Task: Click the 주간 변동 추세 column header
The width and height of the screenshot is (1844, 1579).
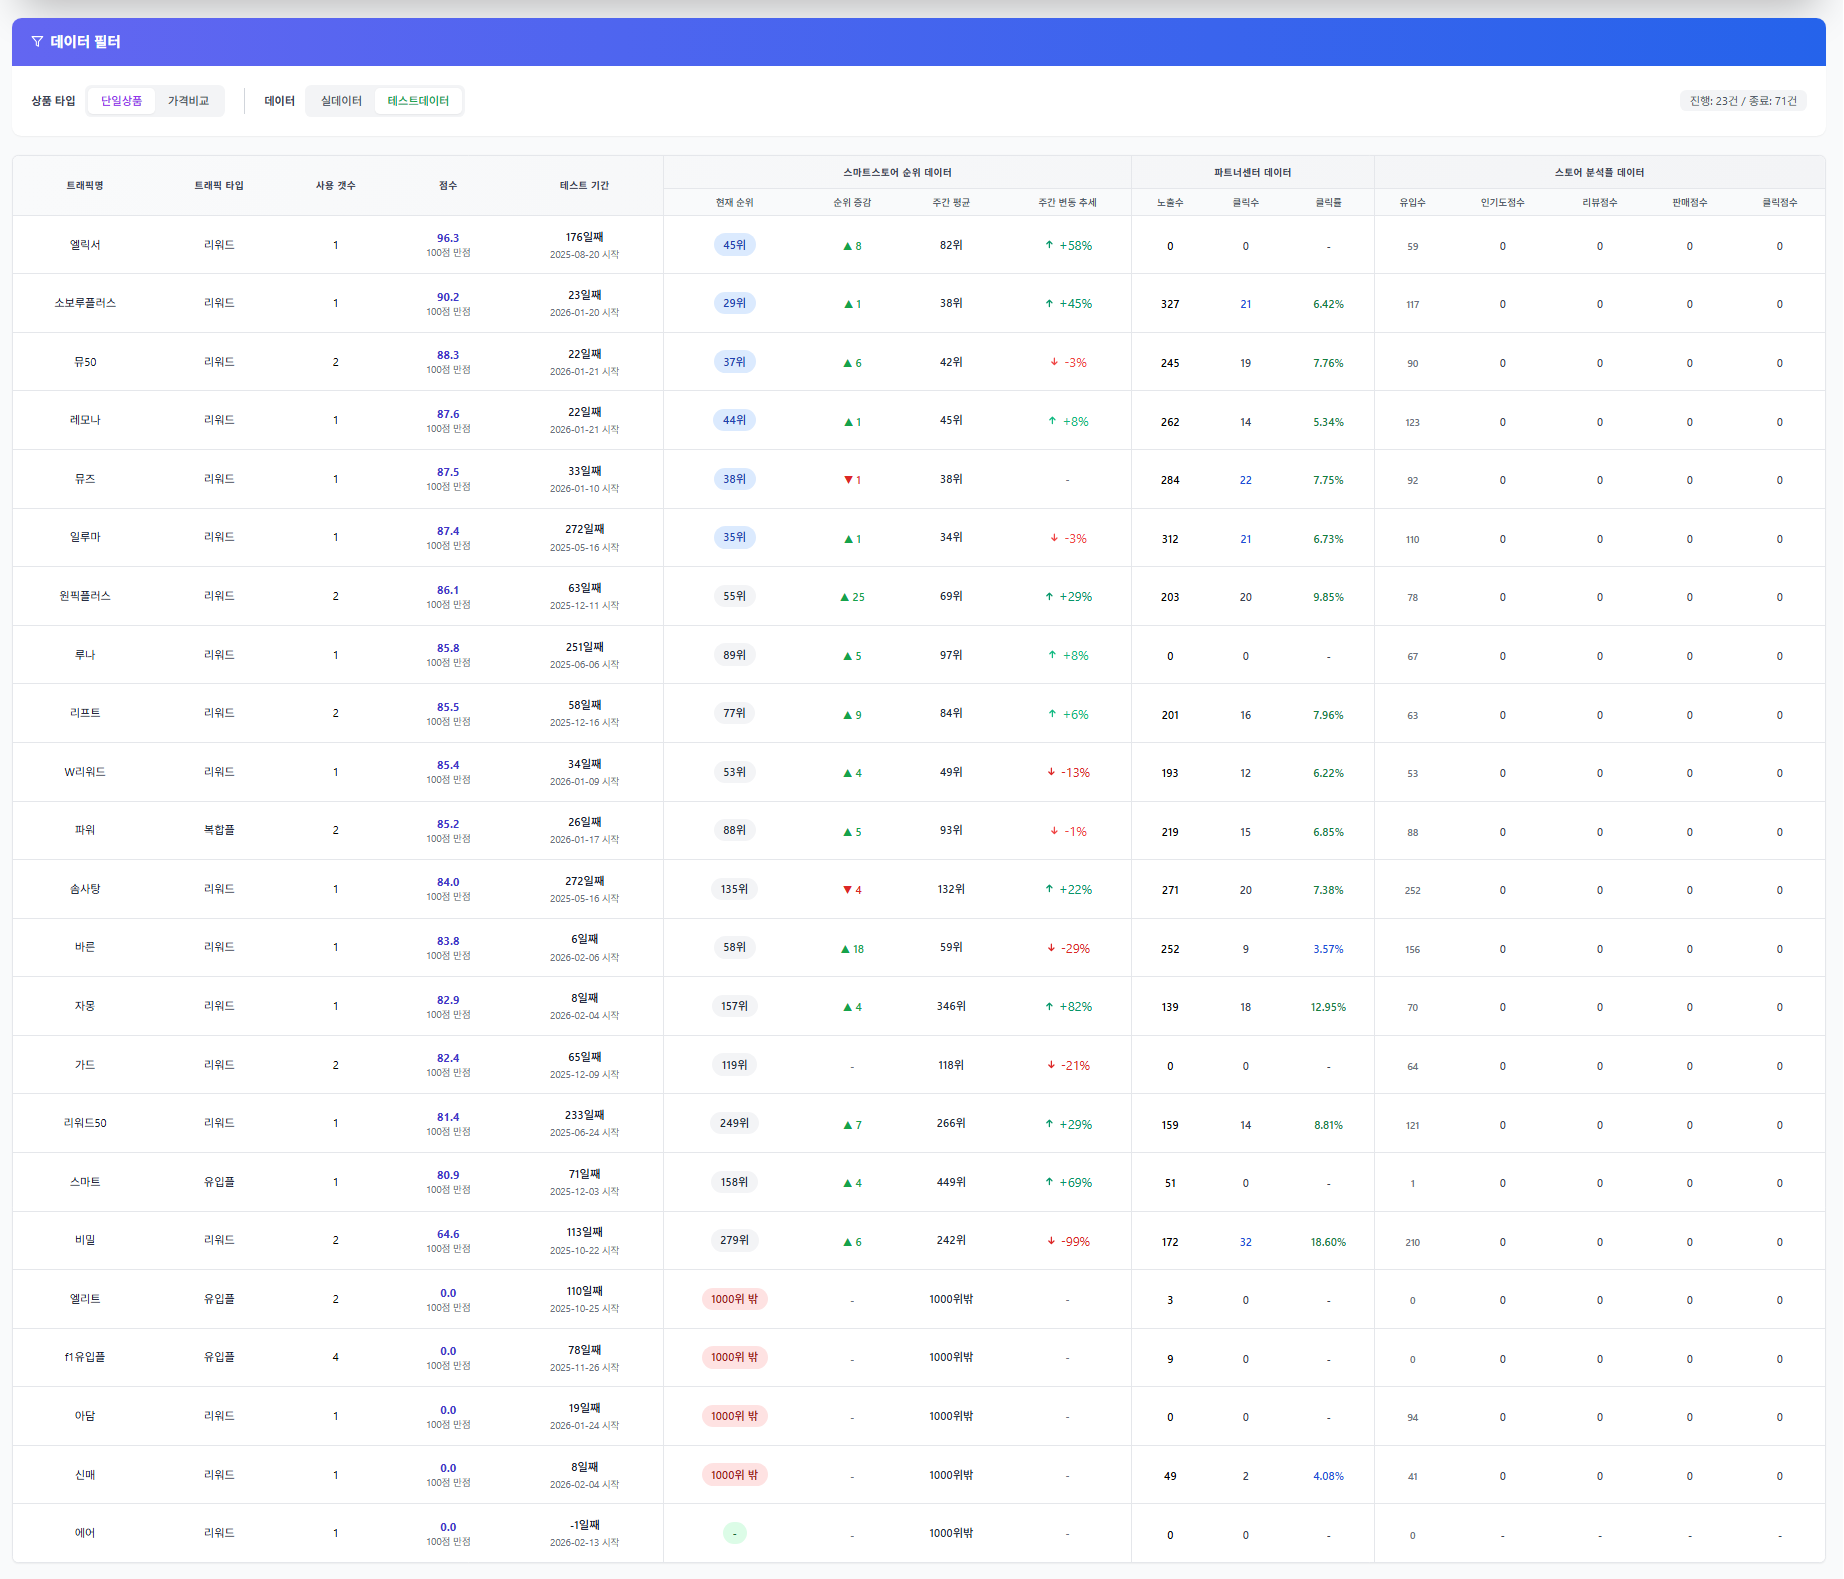Action: click(x=1067, y=203)
